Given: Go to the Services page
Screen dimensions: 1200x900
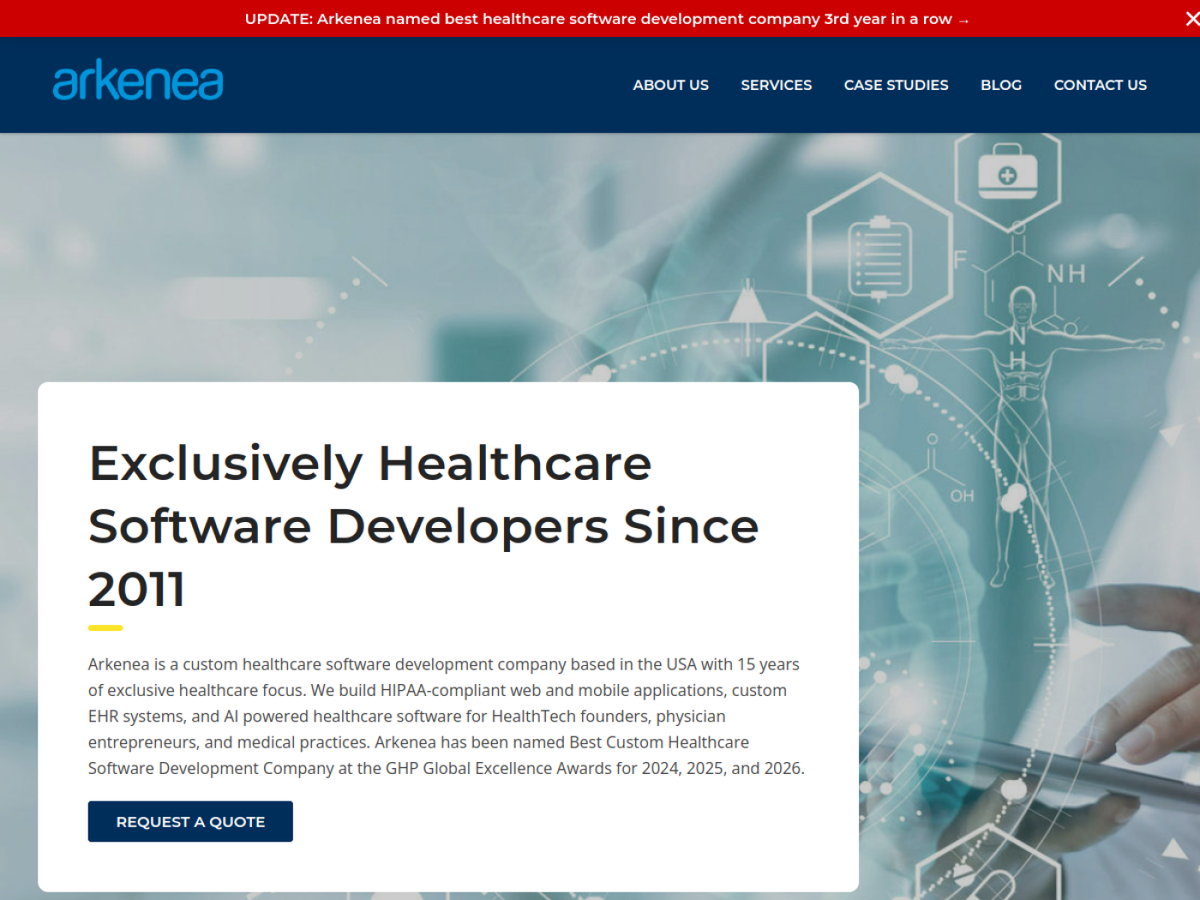Looking at the screenshot, I should 776,85.
